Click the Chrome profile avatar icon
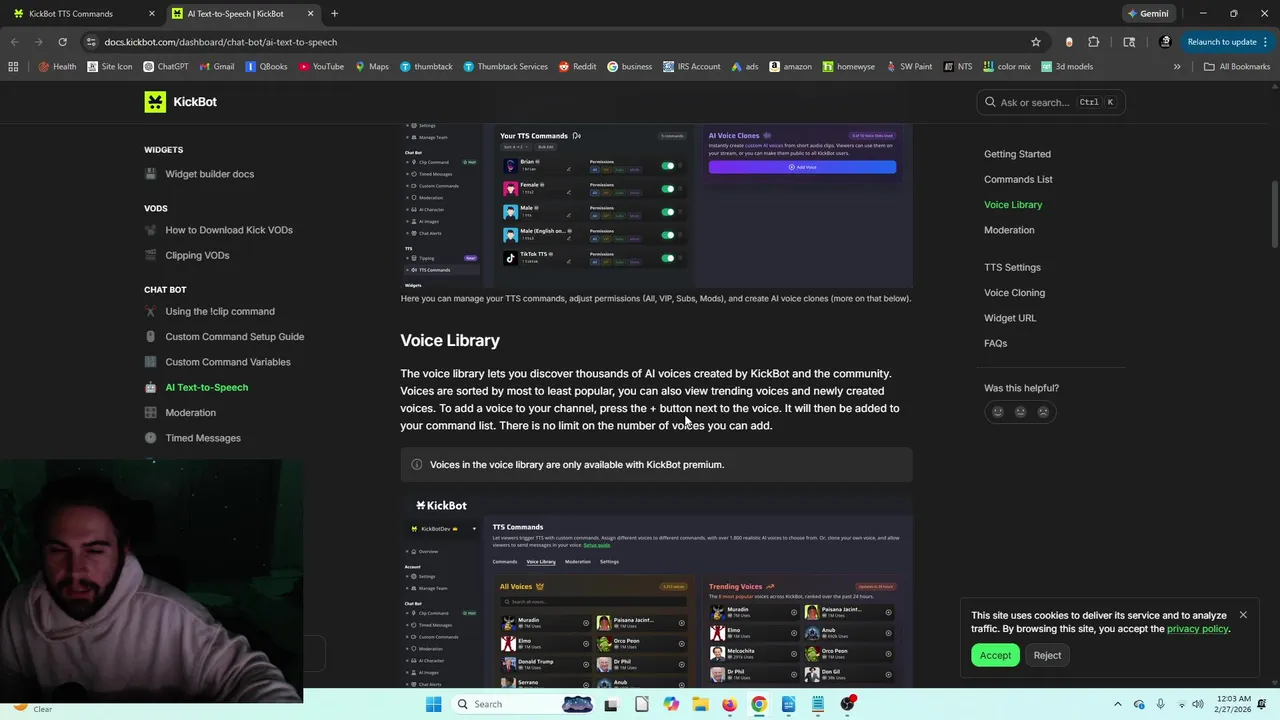1280x720 pixels. [1165, 42]
